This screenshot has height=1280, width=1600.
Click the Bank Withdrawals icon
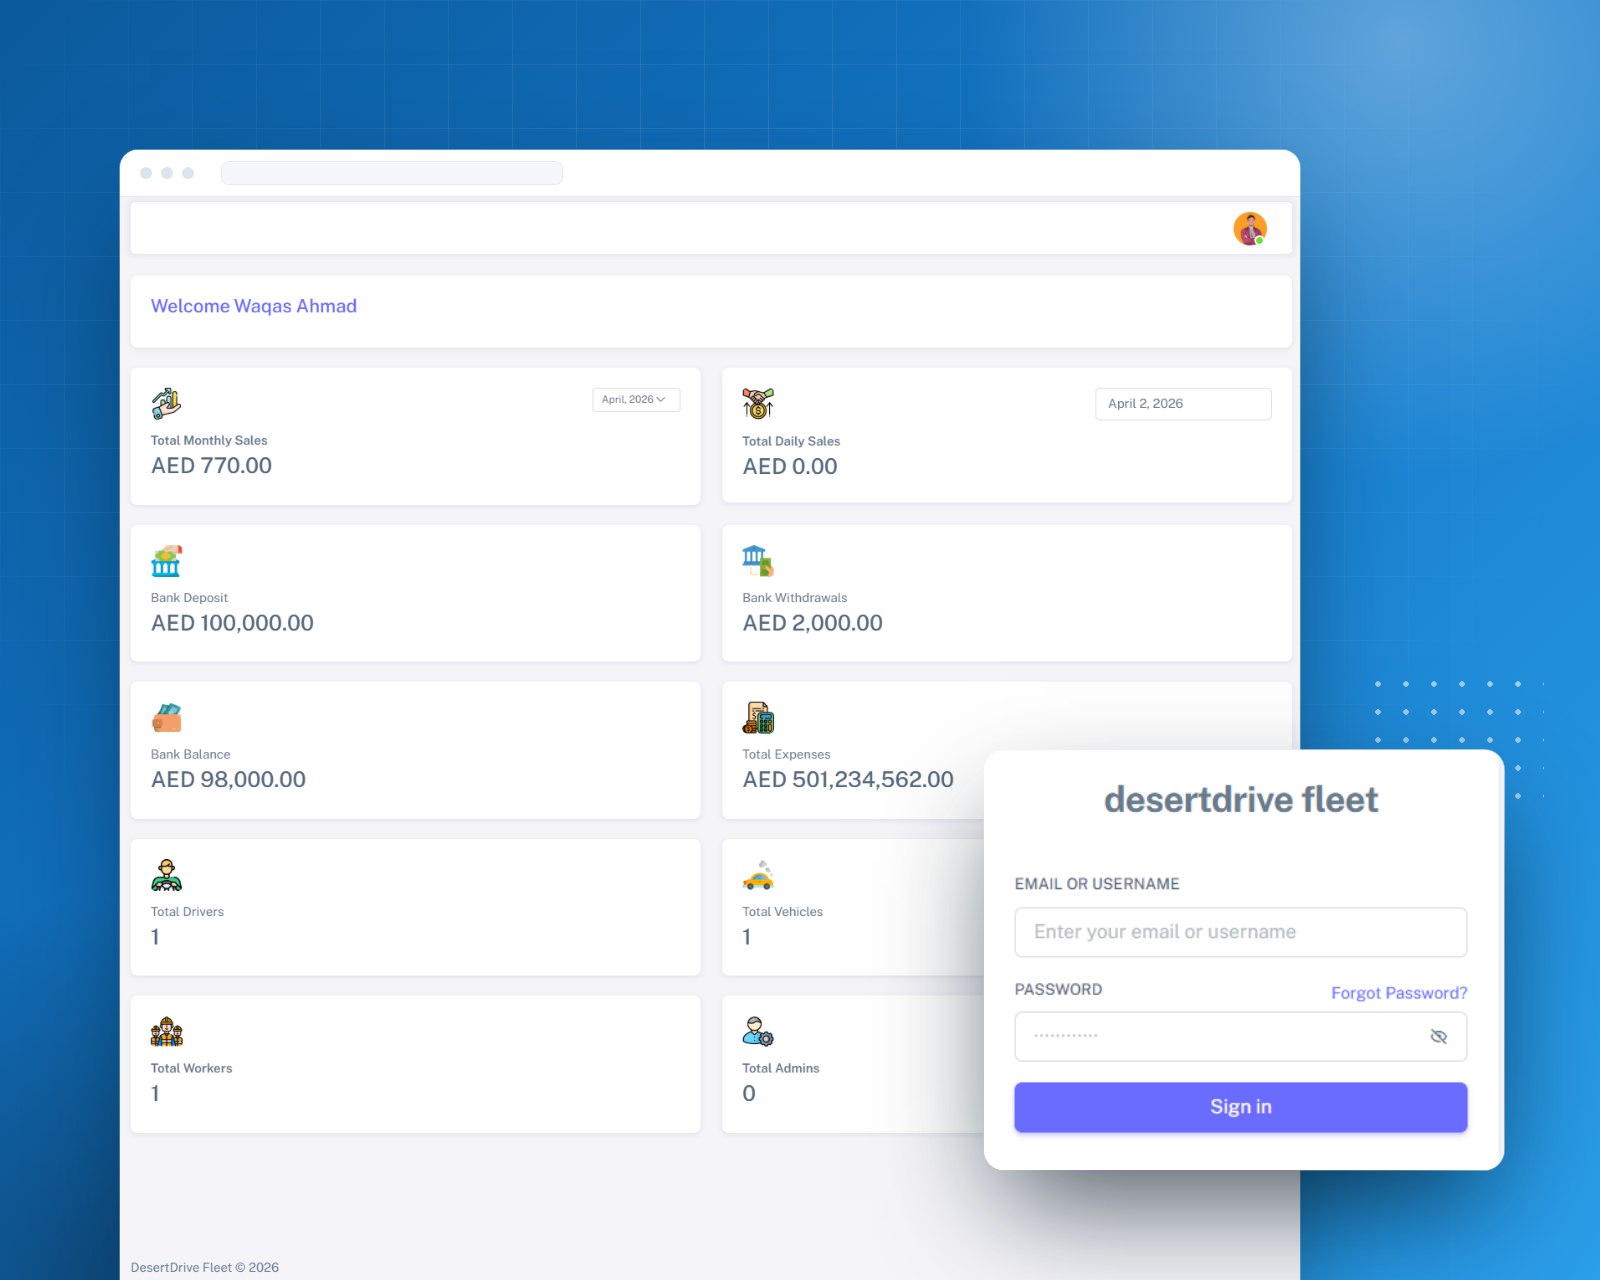tap(758, 561)
